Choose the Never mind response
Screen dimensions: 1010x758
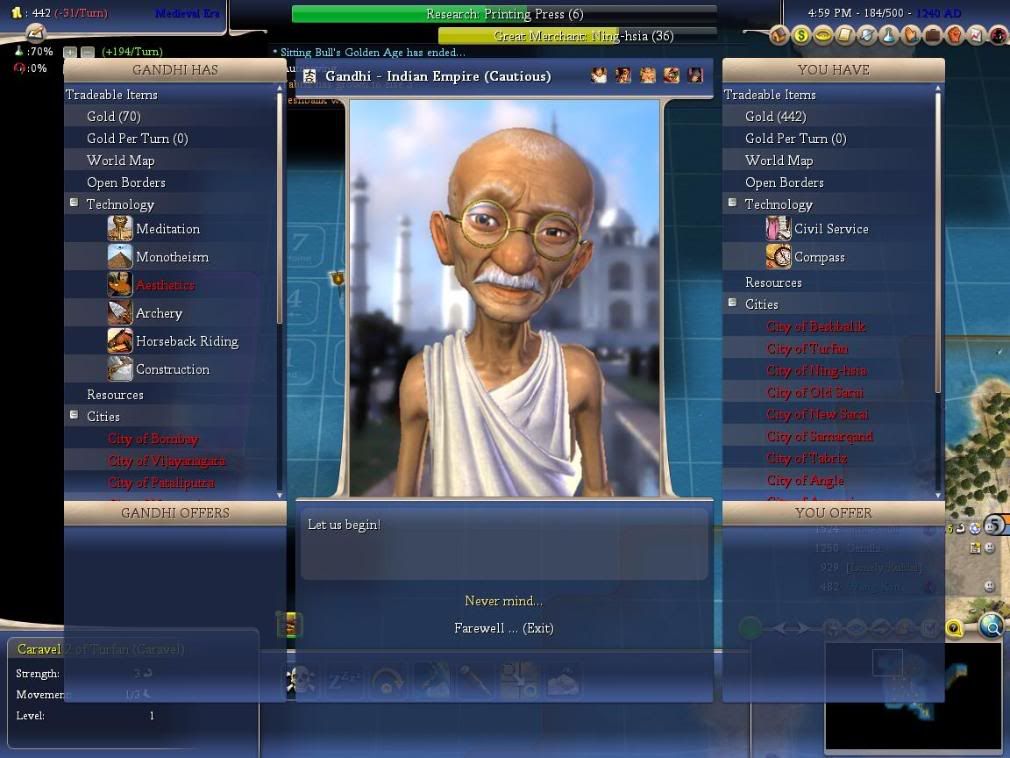(x=504, y=601)
